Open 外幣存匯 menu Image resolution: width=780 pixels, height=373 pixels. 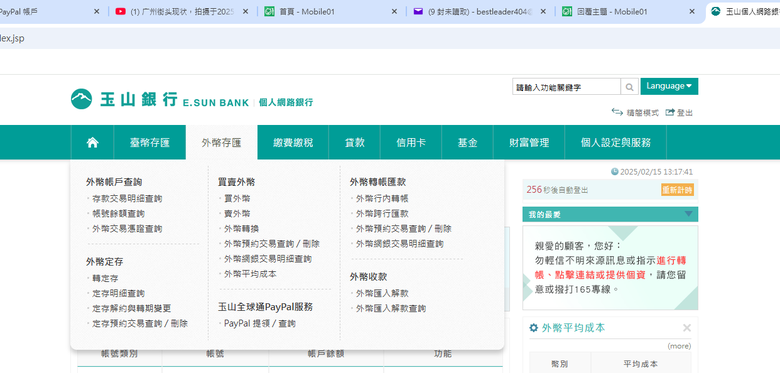coord(221,143)
